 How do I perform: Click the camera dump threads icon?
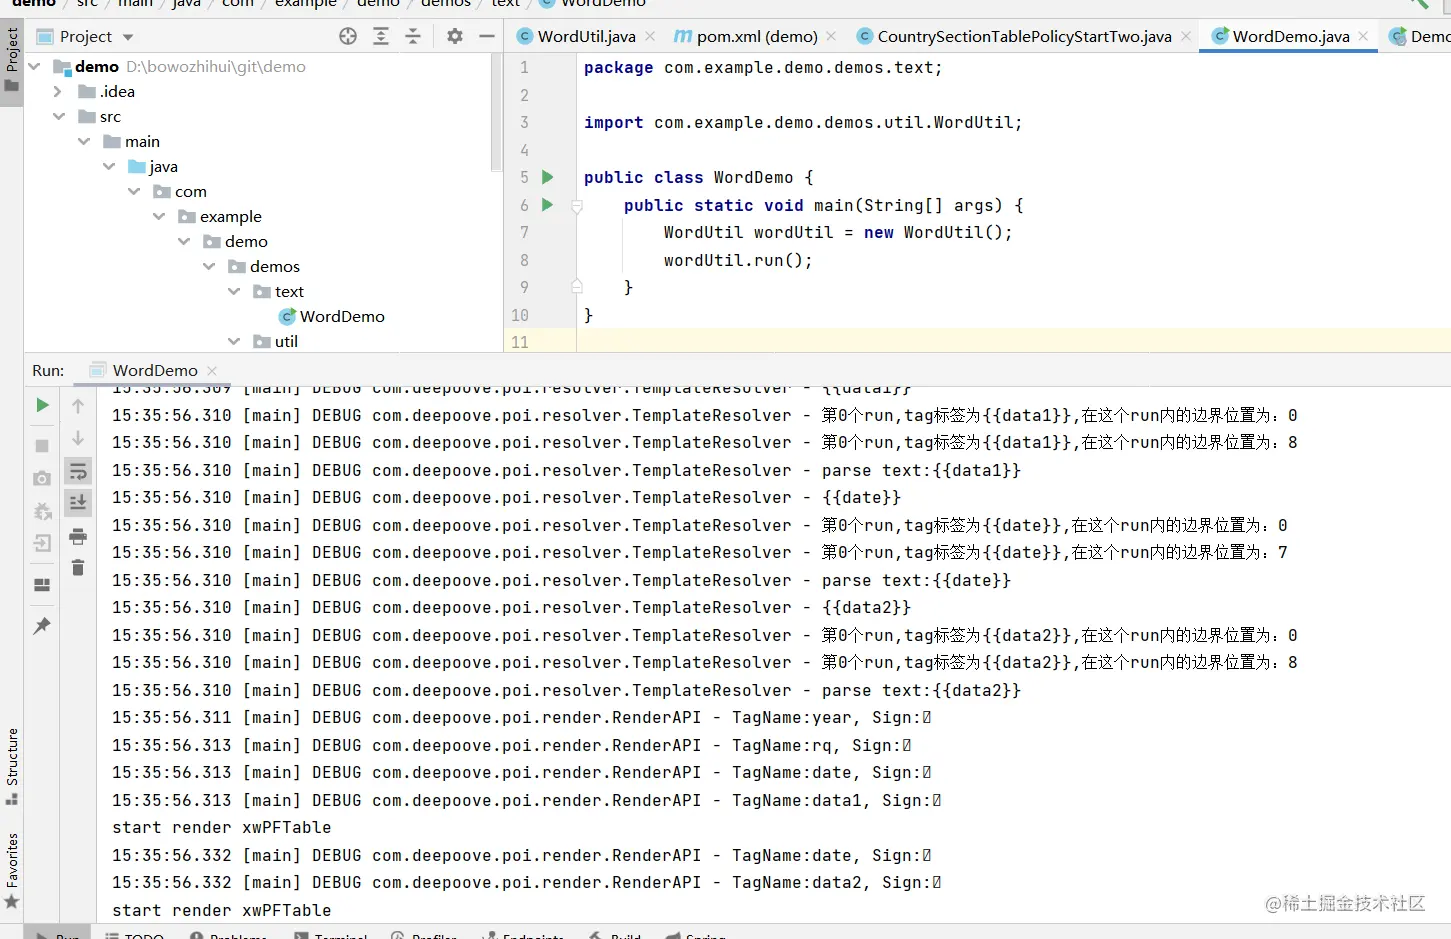coord(42,479)
